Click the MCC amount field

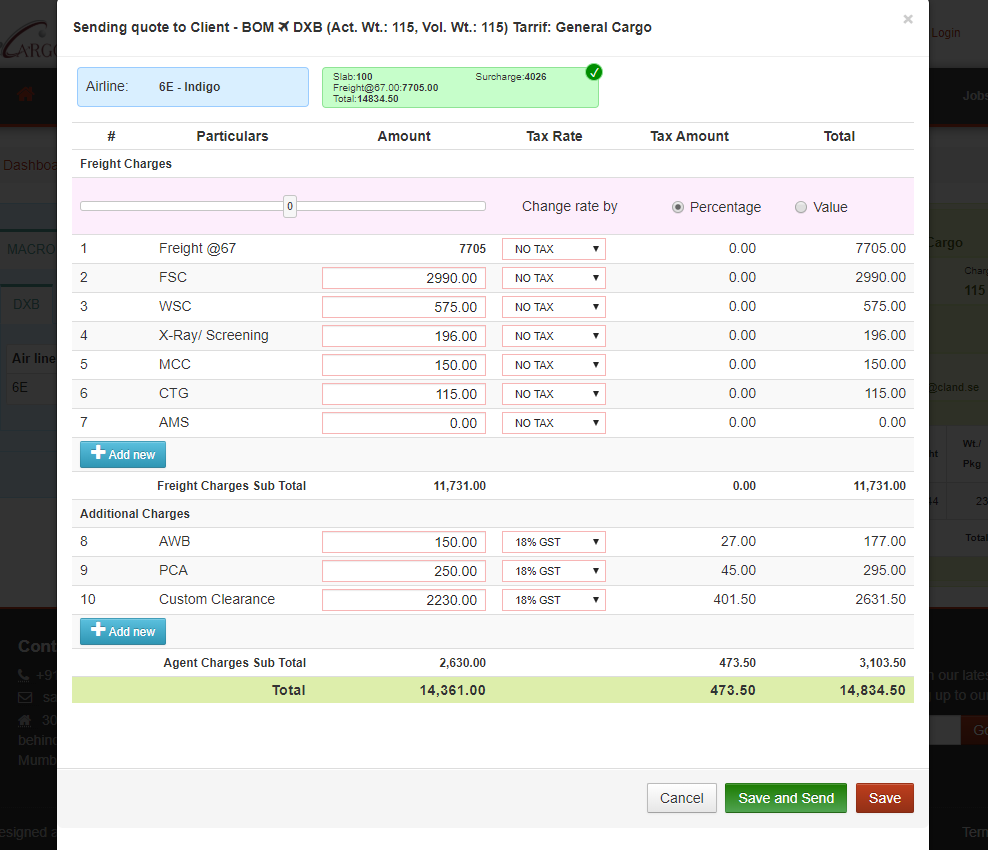pos(404,365)
